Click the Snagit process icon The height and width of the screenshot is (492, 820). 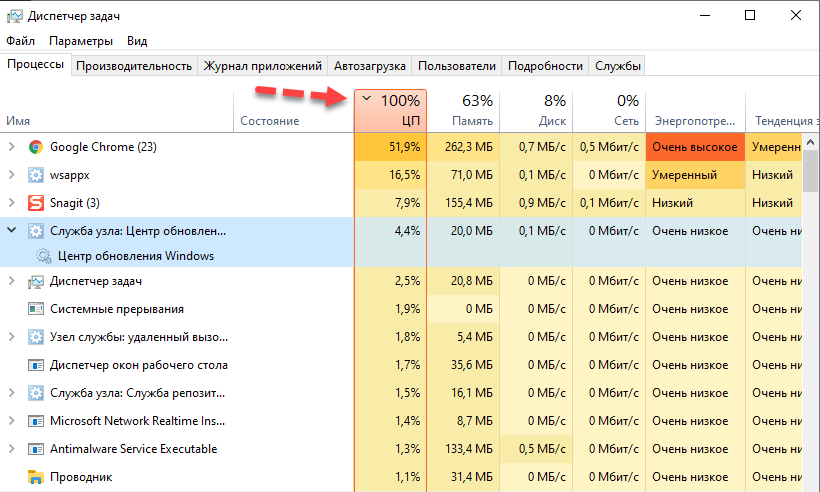[x=36, y=203]
